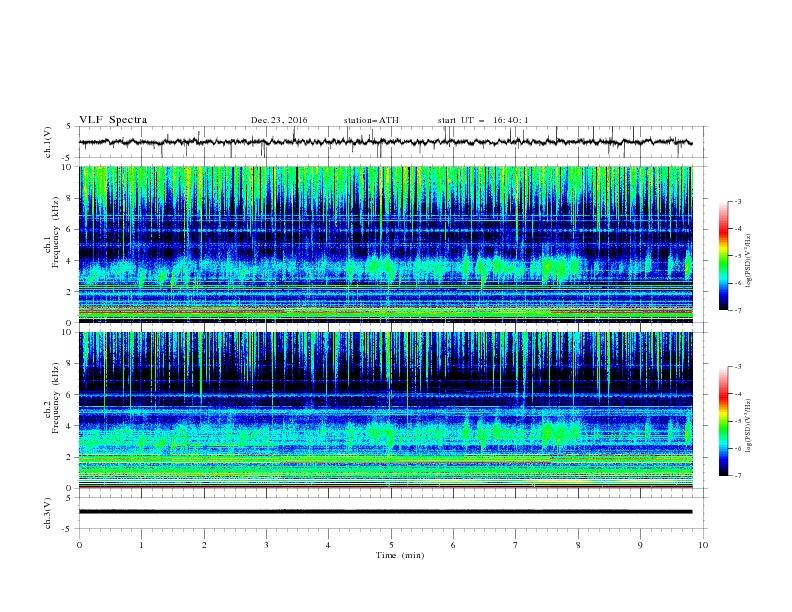
Task: Click the ch.2 spectrogram color bar
Action: click(723, 421)
